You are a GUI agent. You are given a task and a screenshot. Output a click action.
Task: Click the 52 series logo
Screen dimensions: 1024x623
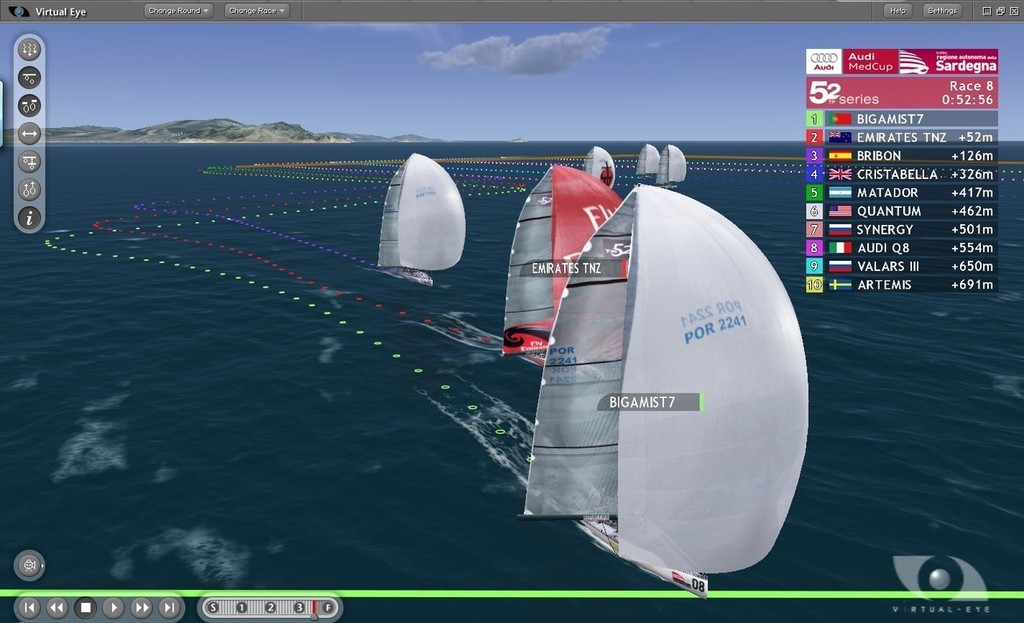tap(844, 93)
